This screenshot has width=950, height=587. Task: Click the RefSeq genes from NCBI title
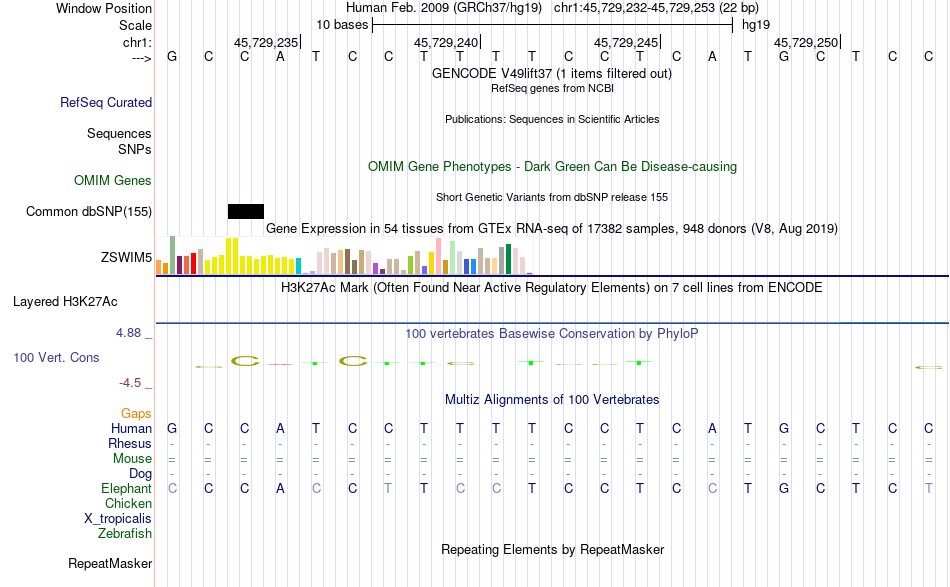click(x=553, y=88)
